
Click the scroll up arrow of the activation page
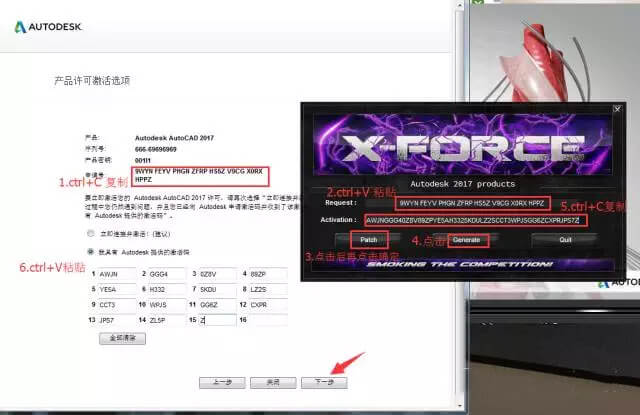click(460, 5)
